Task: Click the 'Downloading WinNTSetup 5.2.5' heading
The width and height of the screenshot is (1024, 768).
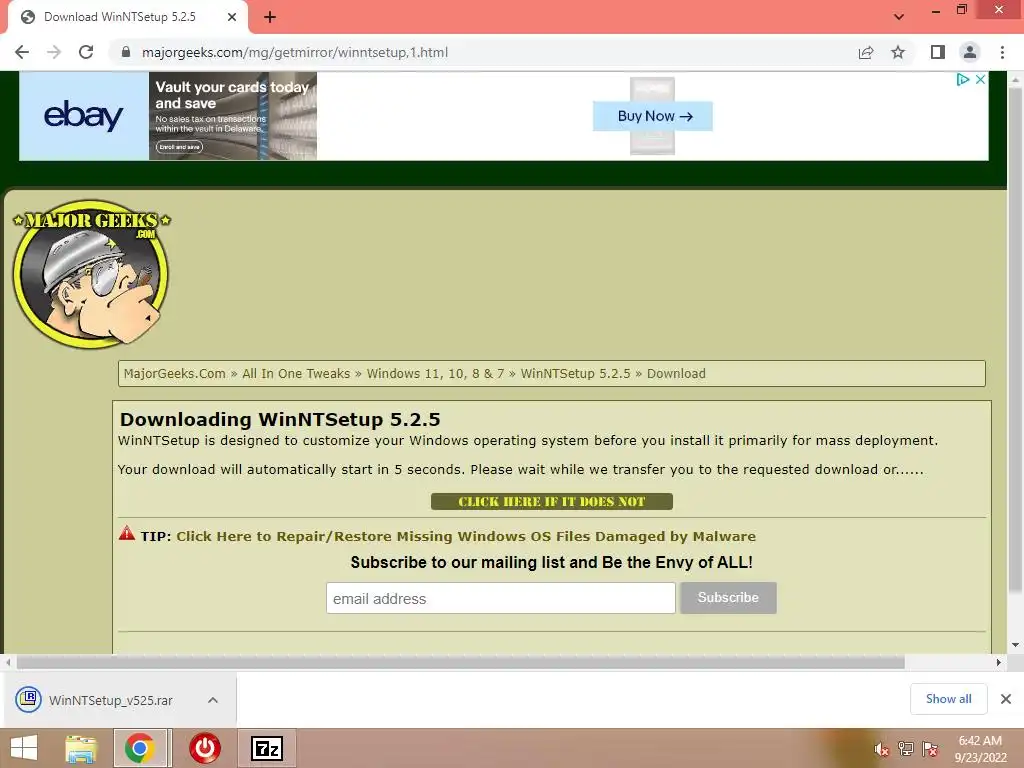Action: coord(280,419)
